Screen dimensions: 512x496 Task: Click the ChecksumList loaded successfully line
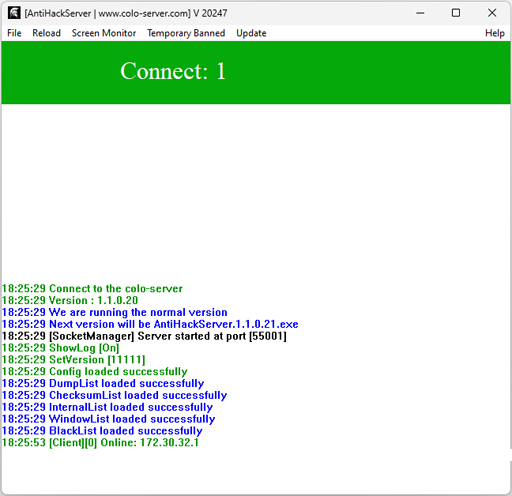click(x=114, y=395)
